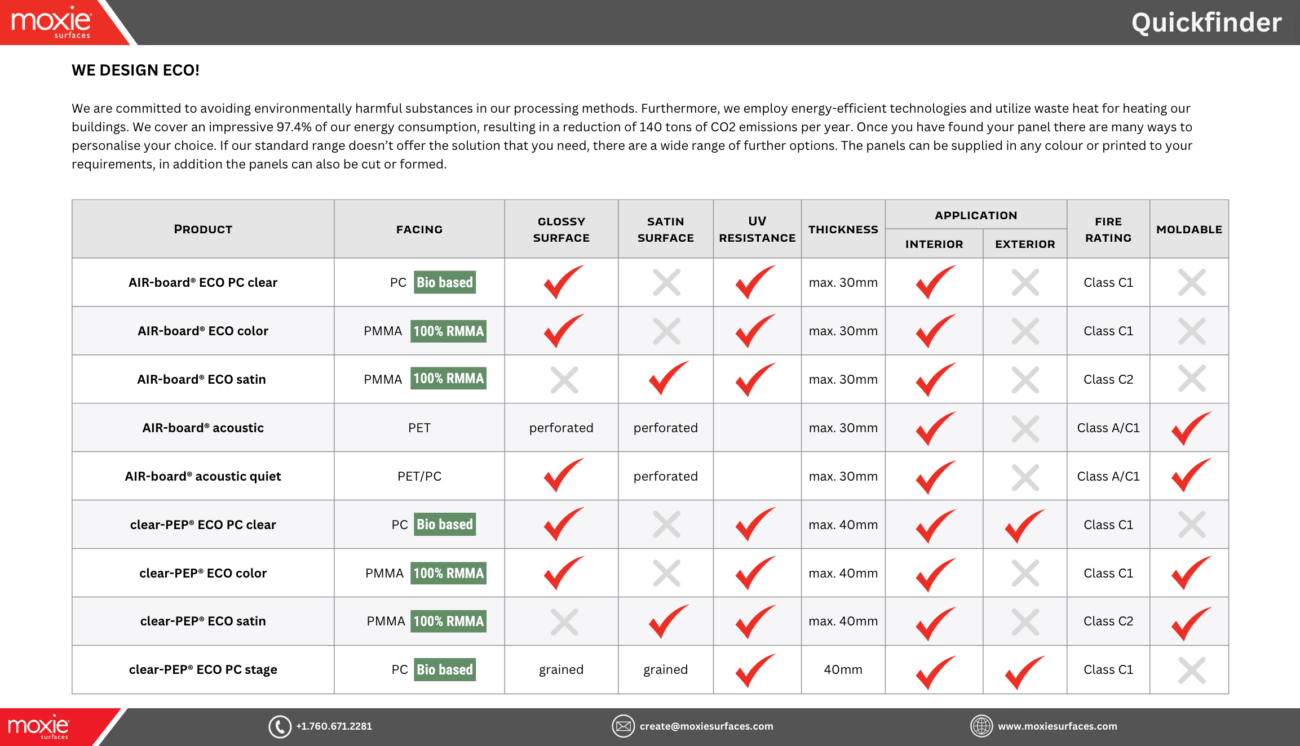The image size is (1300, 746).
Task: Click the Facing column header
Action: [419, 229]
